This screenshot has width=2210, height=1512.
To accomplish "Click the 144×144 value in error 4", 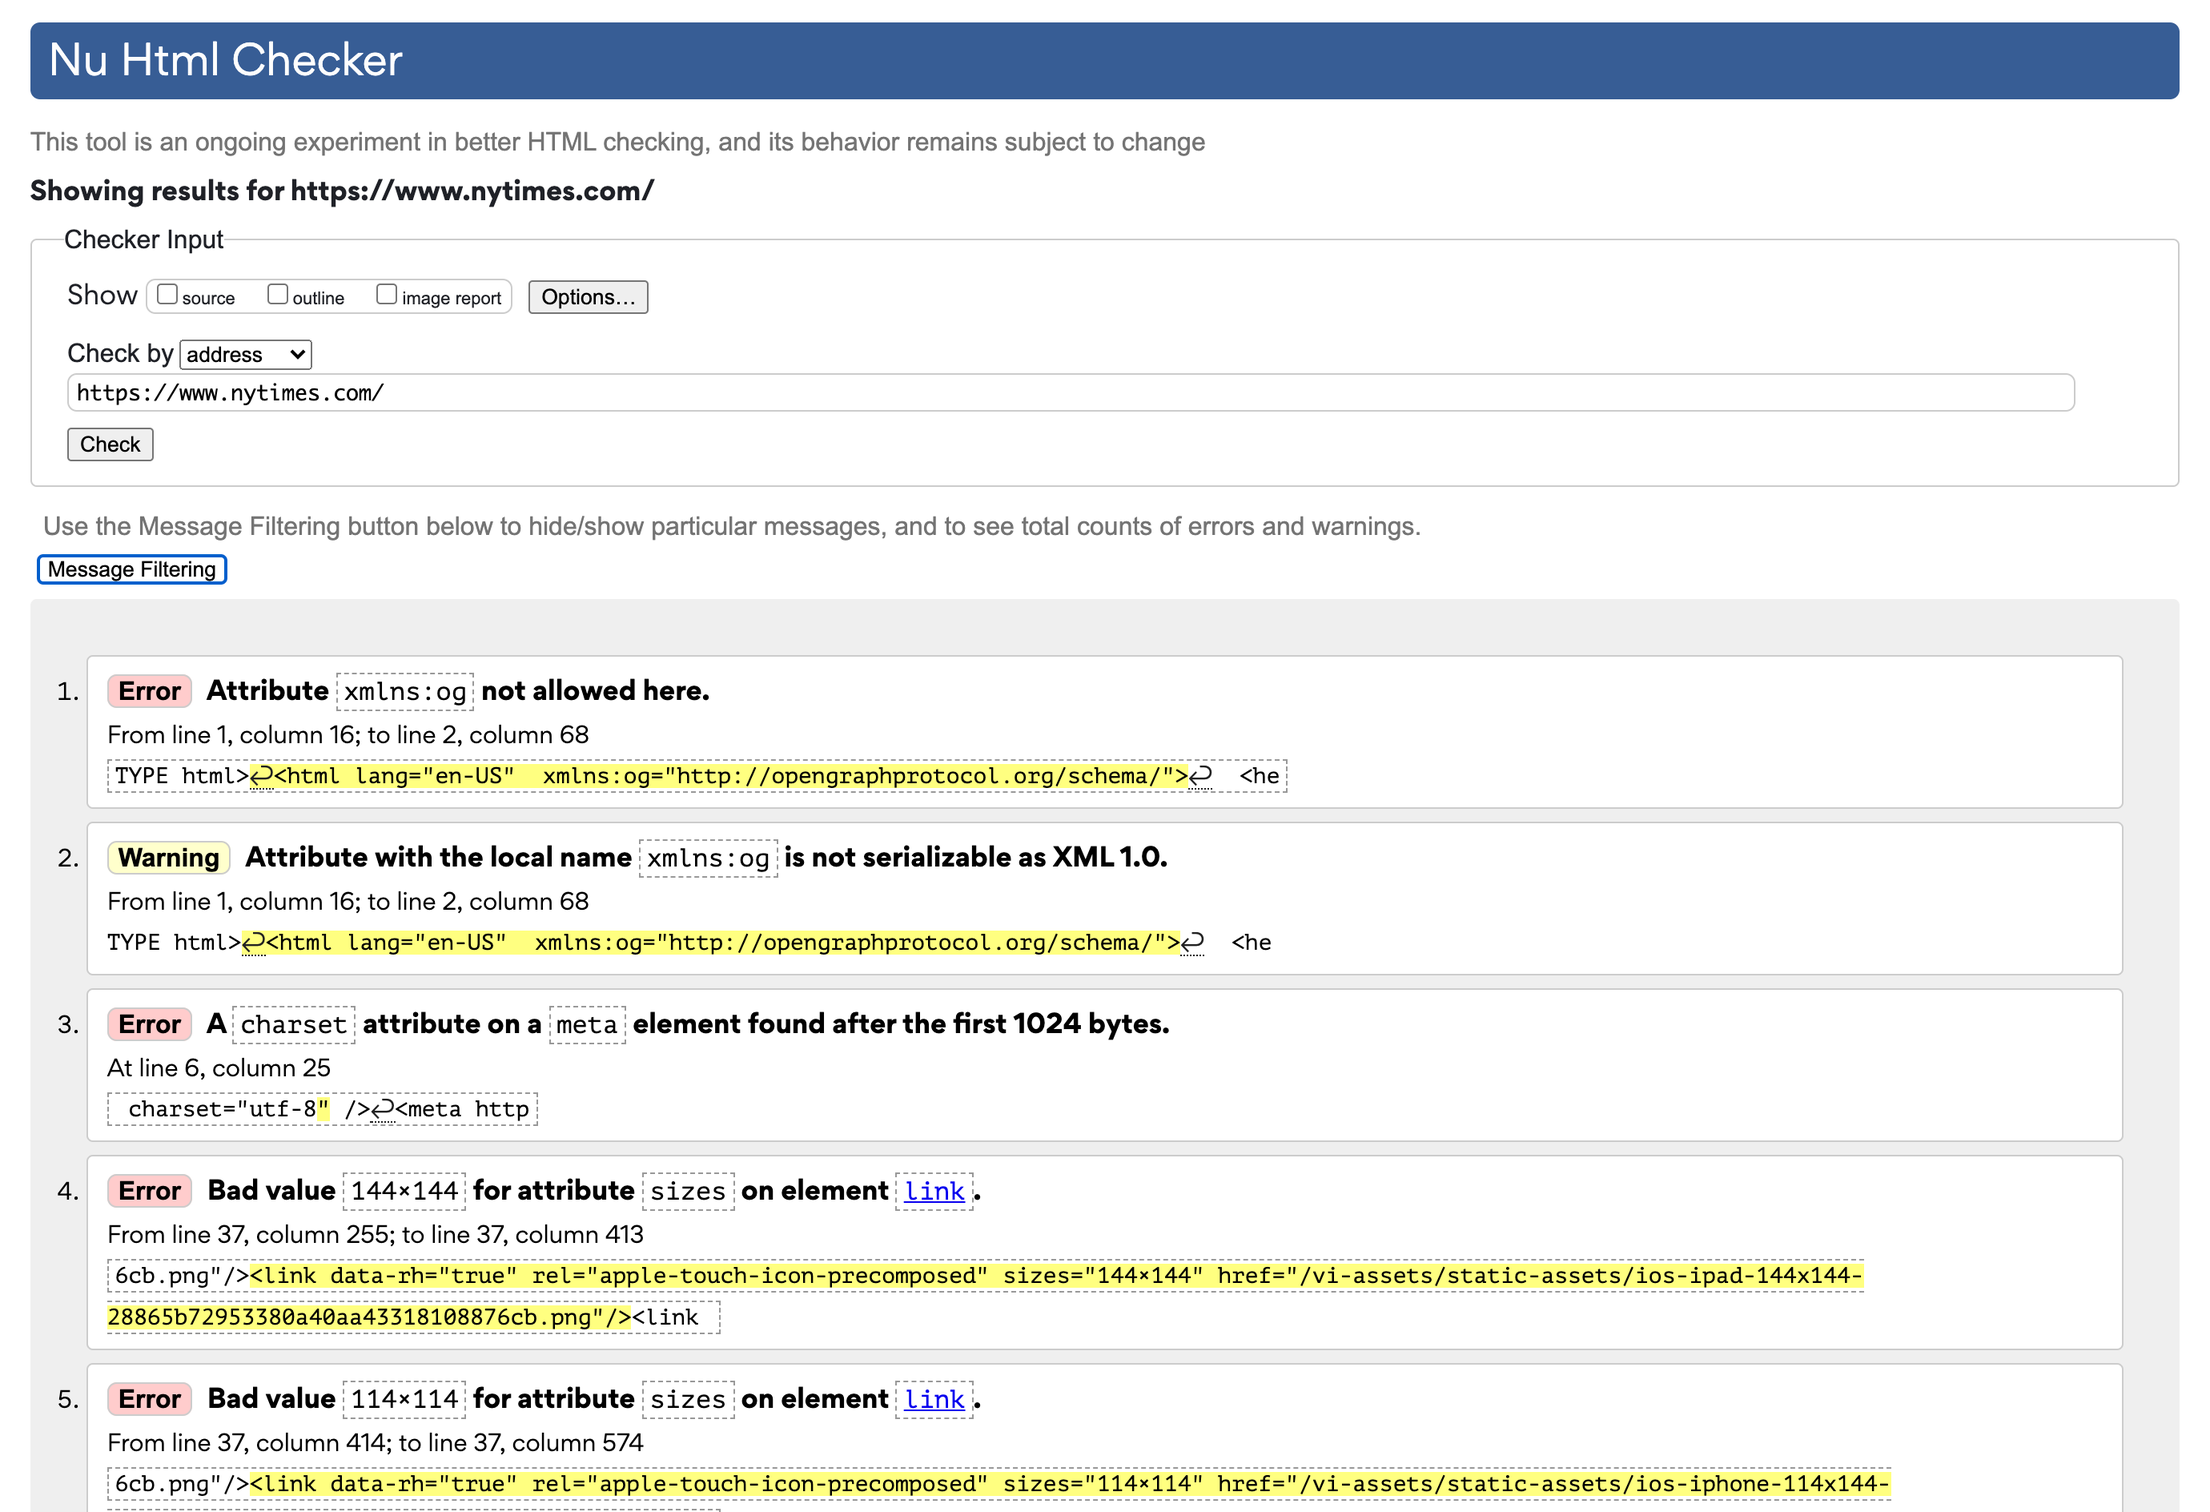I will (x=404, y=1191).
